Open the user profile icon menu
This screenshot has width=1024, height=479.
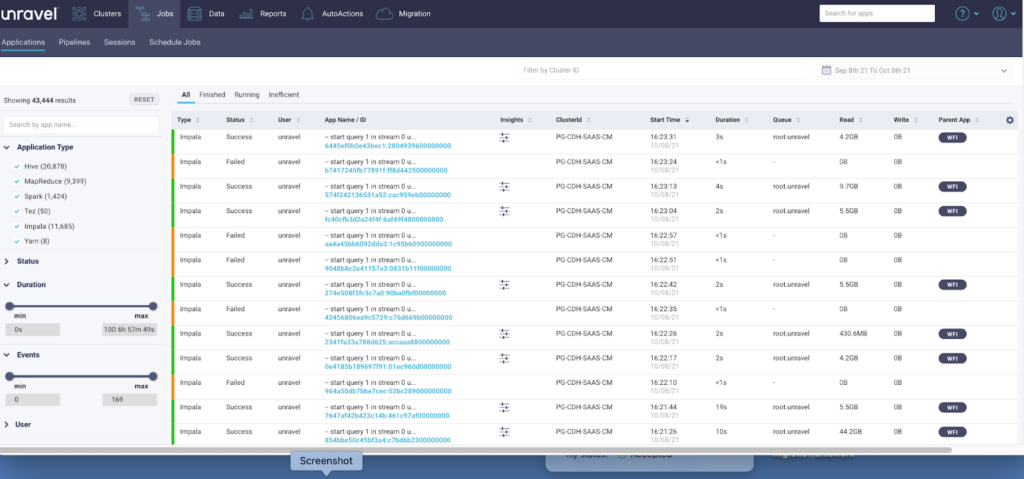pyautogui.click(x=998, y=14)
